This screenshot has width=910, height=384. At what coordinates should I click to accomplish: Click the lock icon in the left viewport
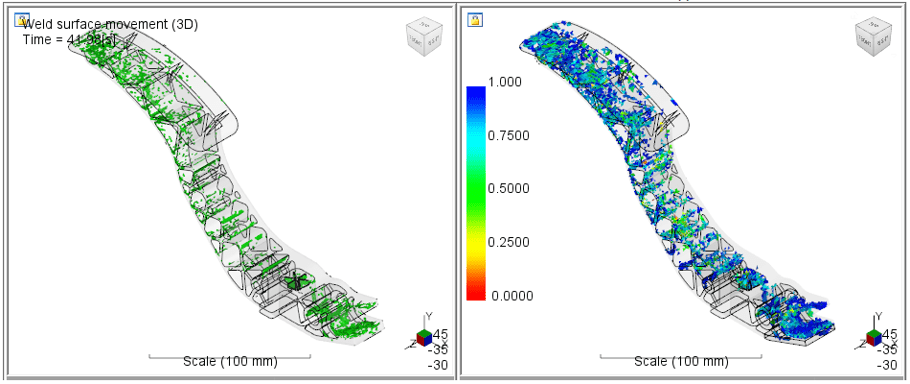click(x=21, y=21)
